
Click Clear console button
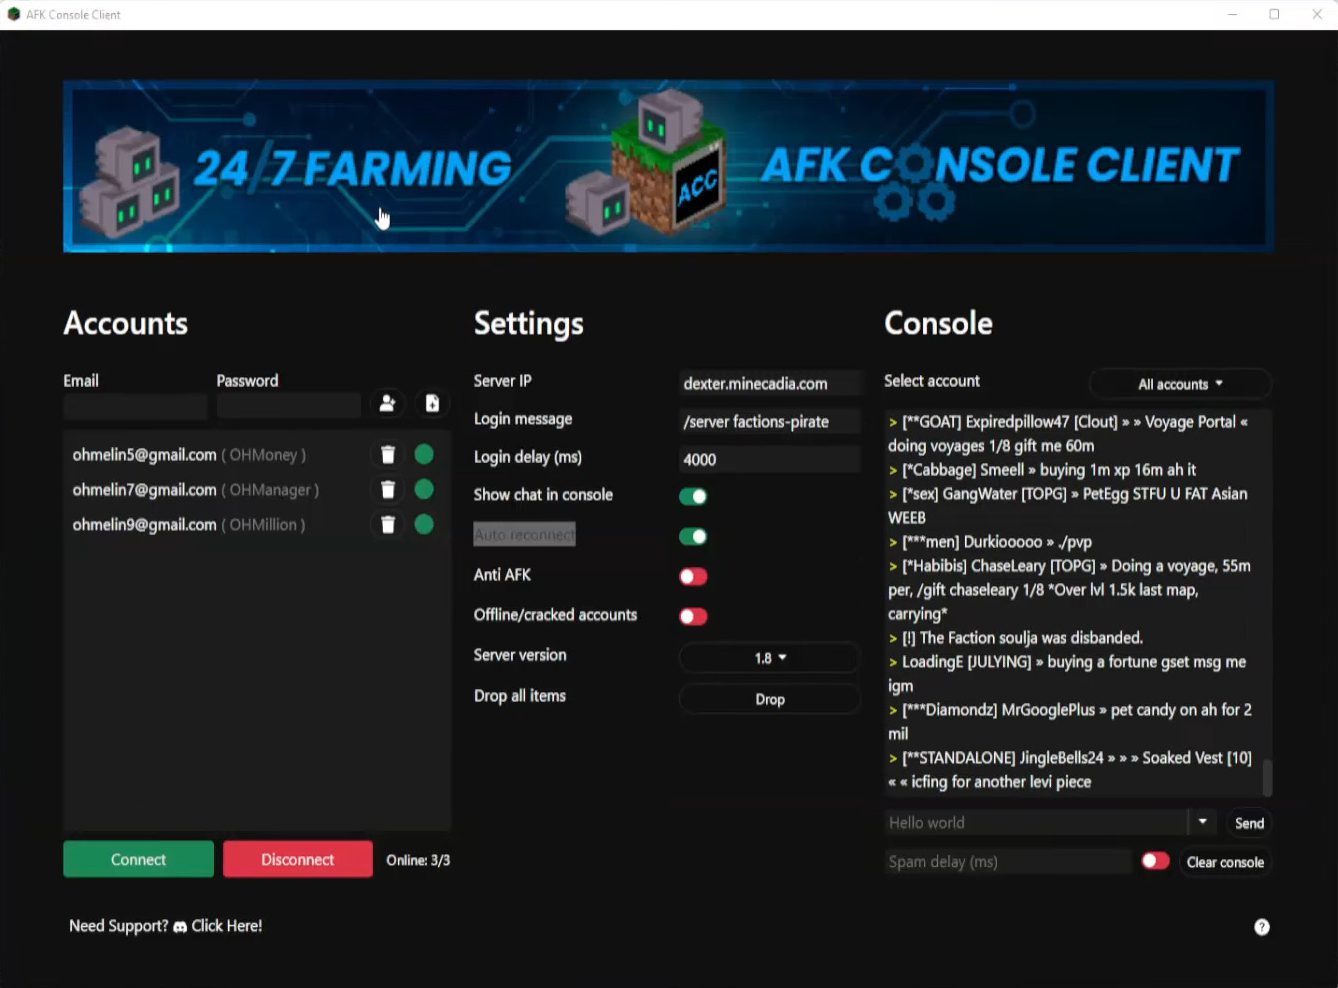(1225, 862)
